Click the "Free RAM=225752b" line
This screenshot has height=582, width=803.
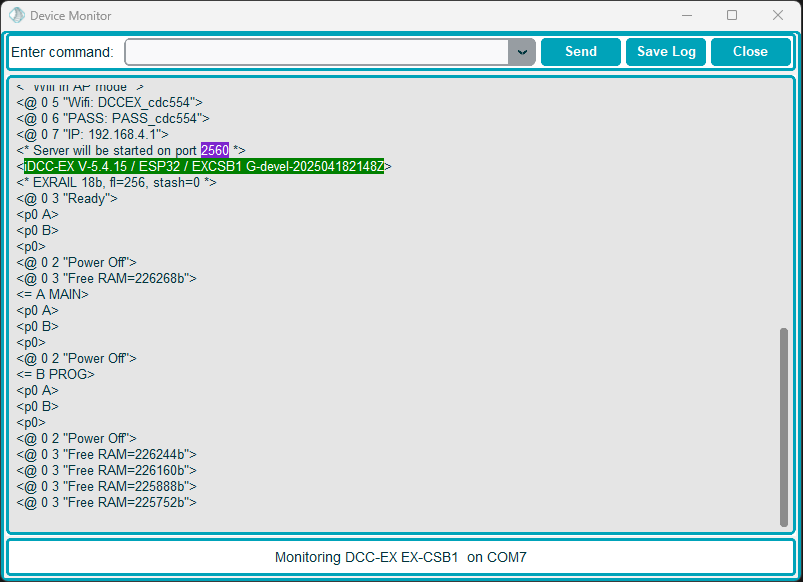pyautogui.click(x=107, y=502)
